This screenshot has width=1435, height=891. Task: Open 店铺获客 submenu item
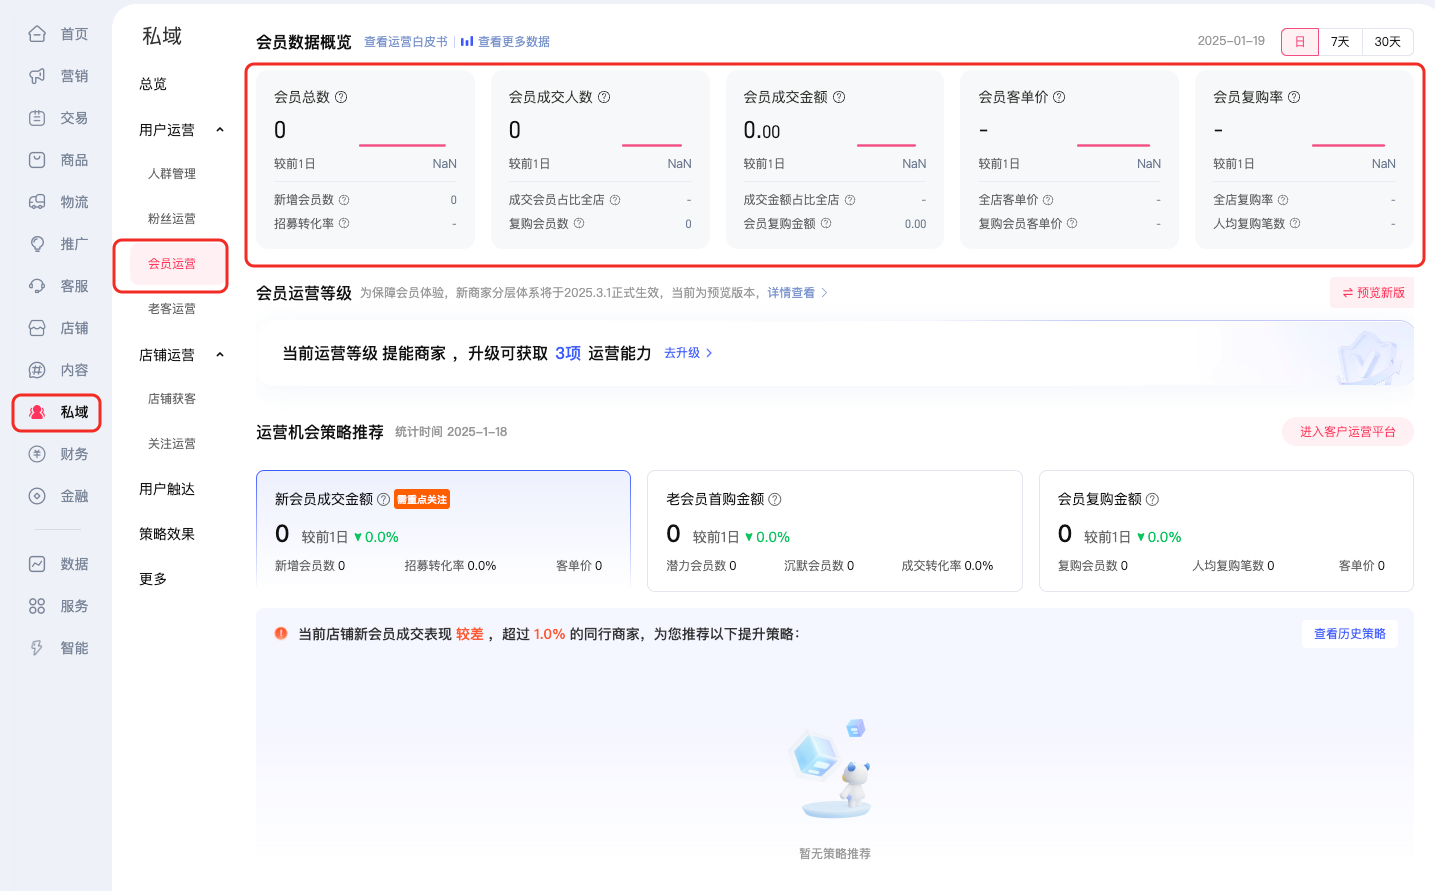pos(172,399)
